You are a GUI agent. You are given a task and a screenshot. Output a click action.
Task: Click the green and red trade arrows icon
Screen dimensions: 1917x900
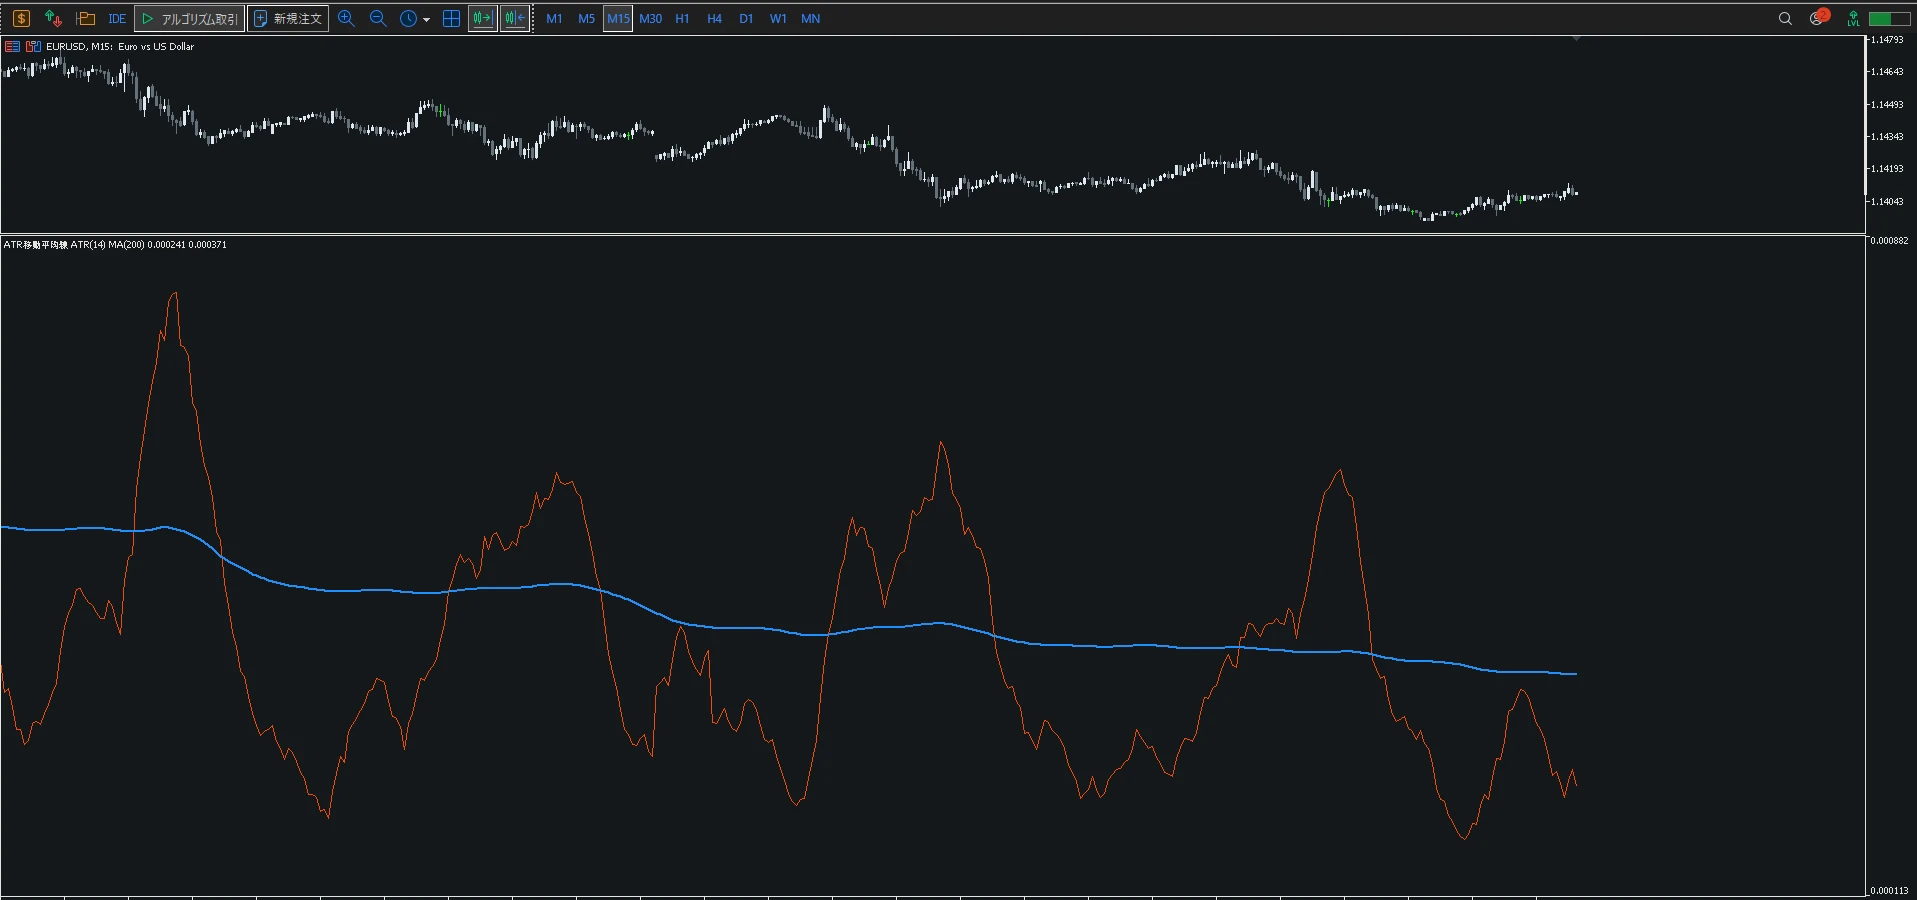coord(54,18)
